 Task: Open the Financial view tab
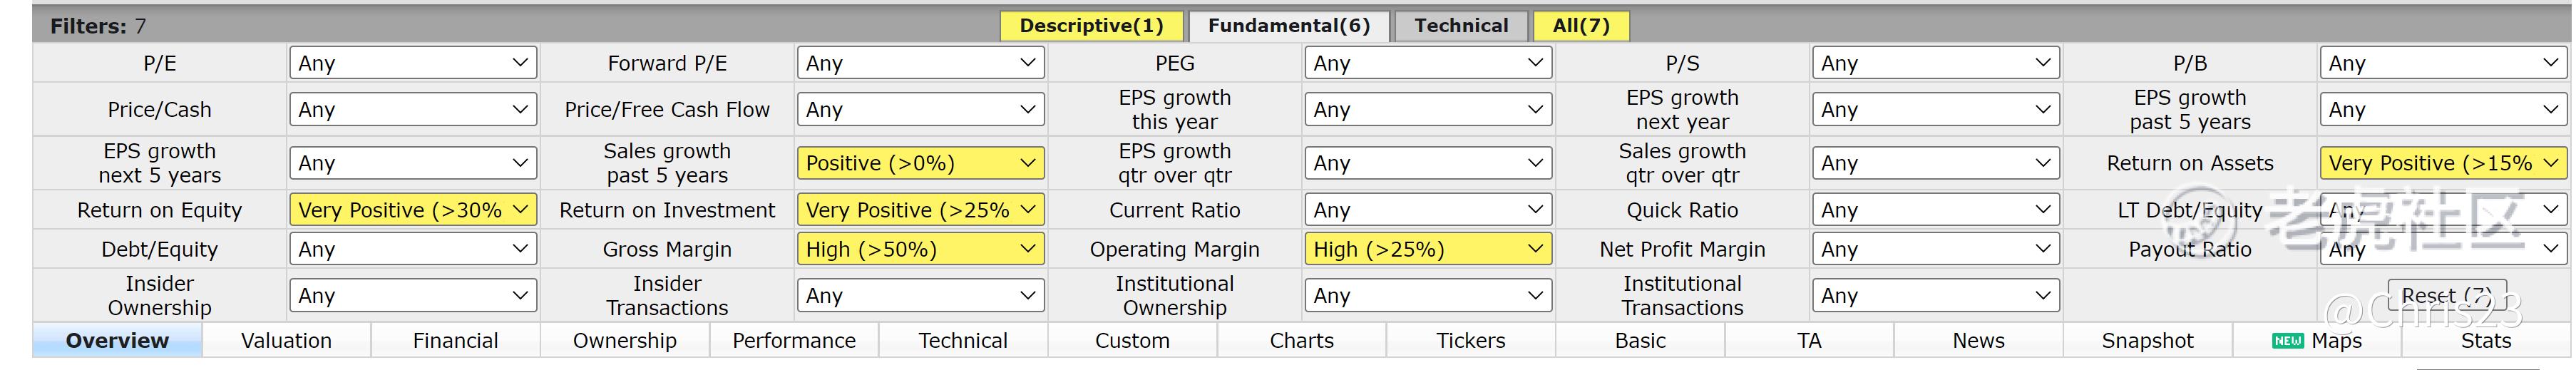[x=455, y=341]
